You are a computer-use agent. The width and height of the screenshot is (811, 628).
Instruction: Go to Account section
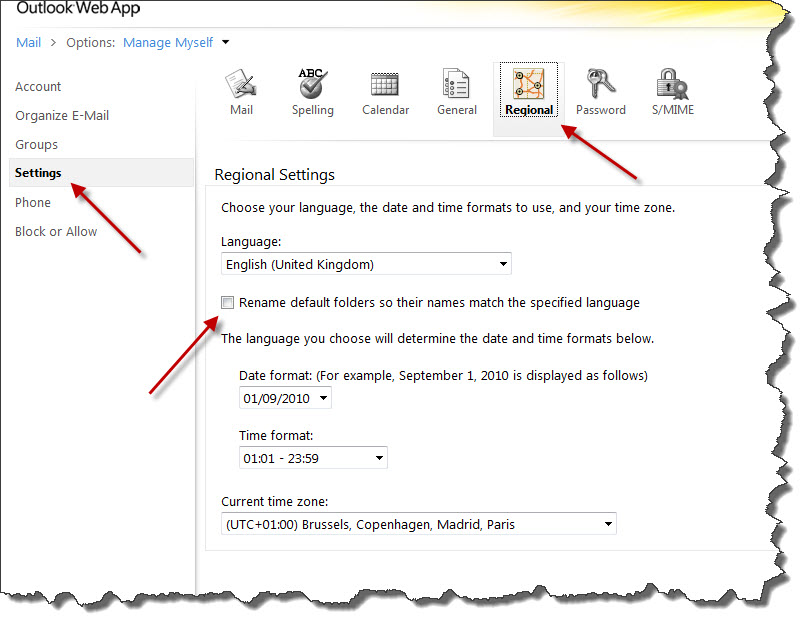click(38, 86)
